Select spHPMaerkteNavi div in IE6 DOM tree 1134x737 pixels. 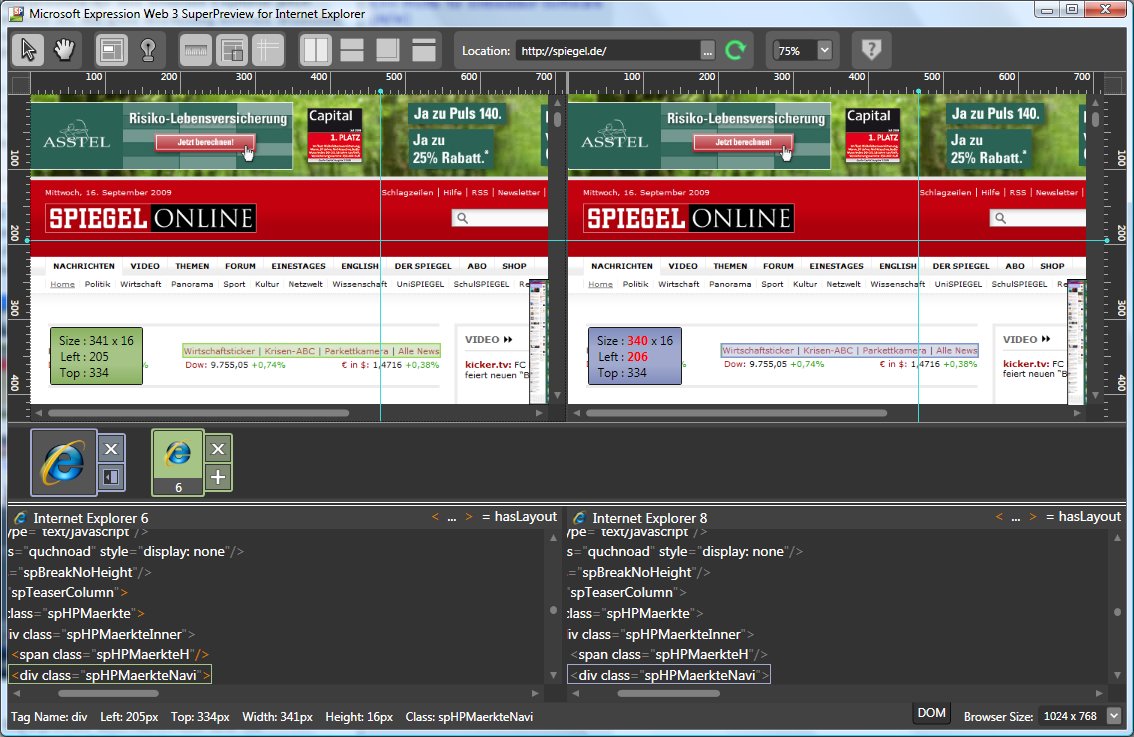111,675
